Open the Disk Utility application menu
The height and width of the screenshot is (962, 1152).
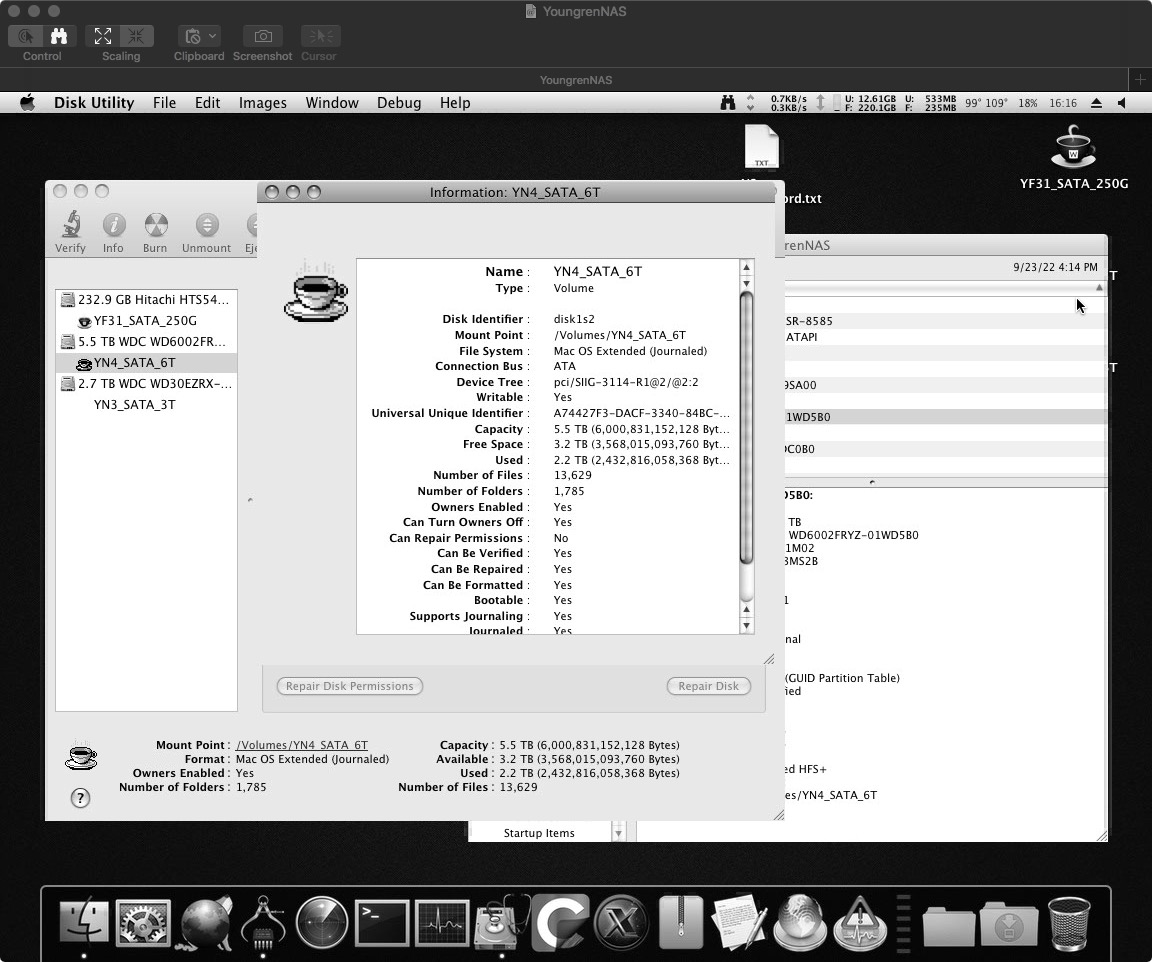click(94, 103)
